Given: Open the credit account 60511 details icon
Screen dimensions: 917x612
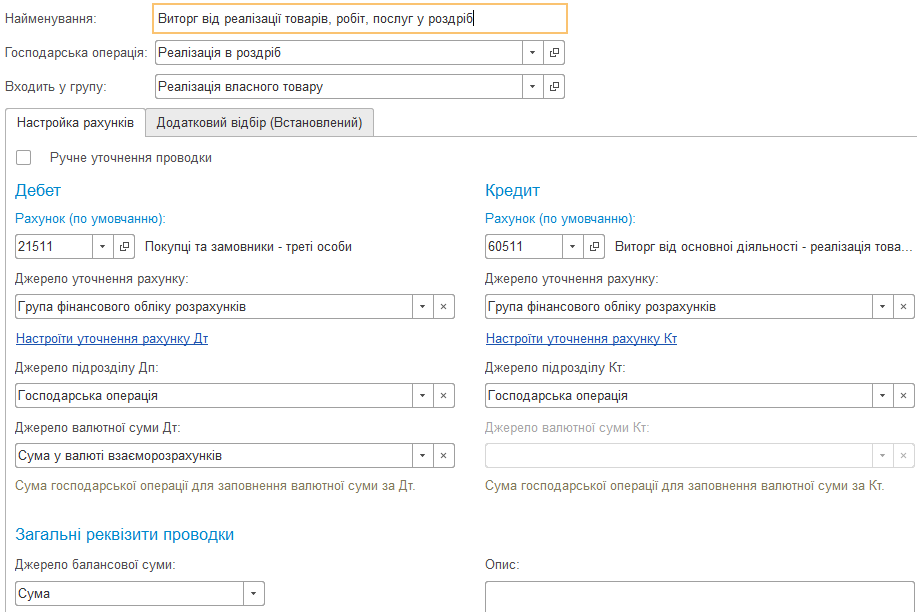Looking at the screenshot, I should 595,246.
